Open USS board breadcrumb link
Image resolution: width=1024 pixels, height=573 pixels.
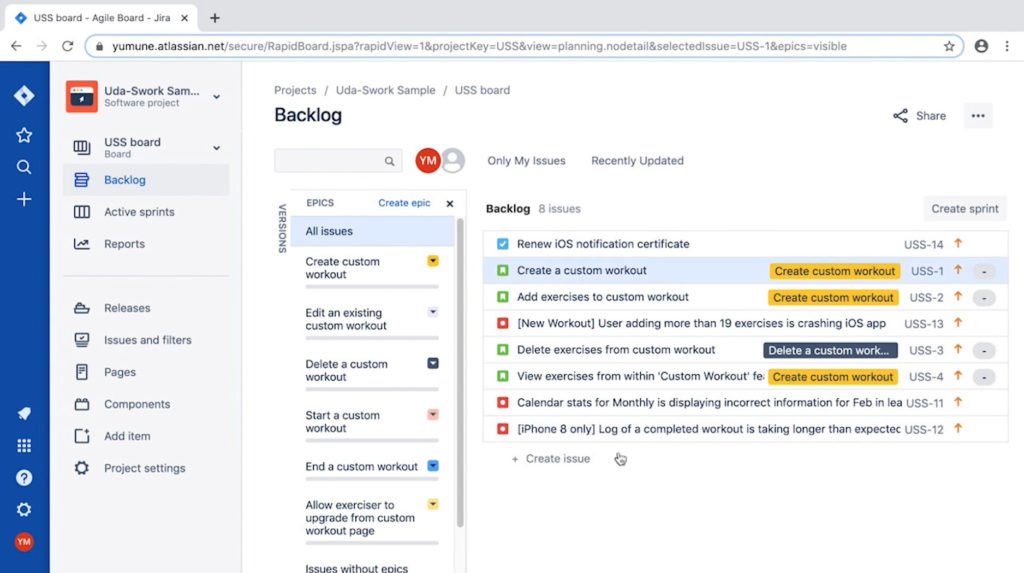(482, 90)
